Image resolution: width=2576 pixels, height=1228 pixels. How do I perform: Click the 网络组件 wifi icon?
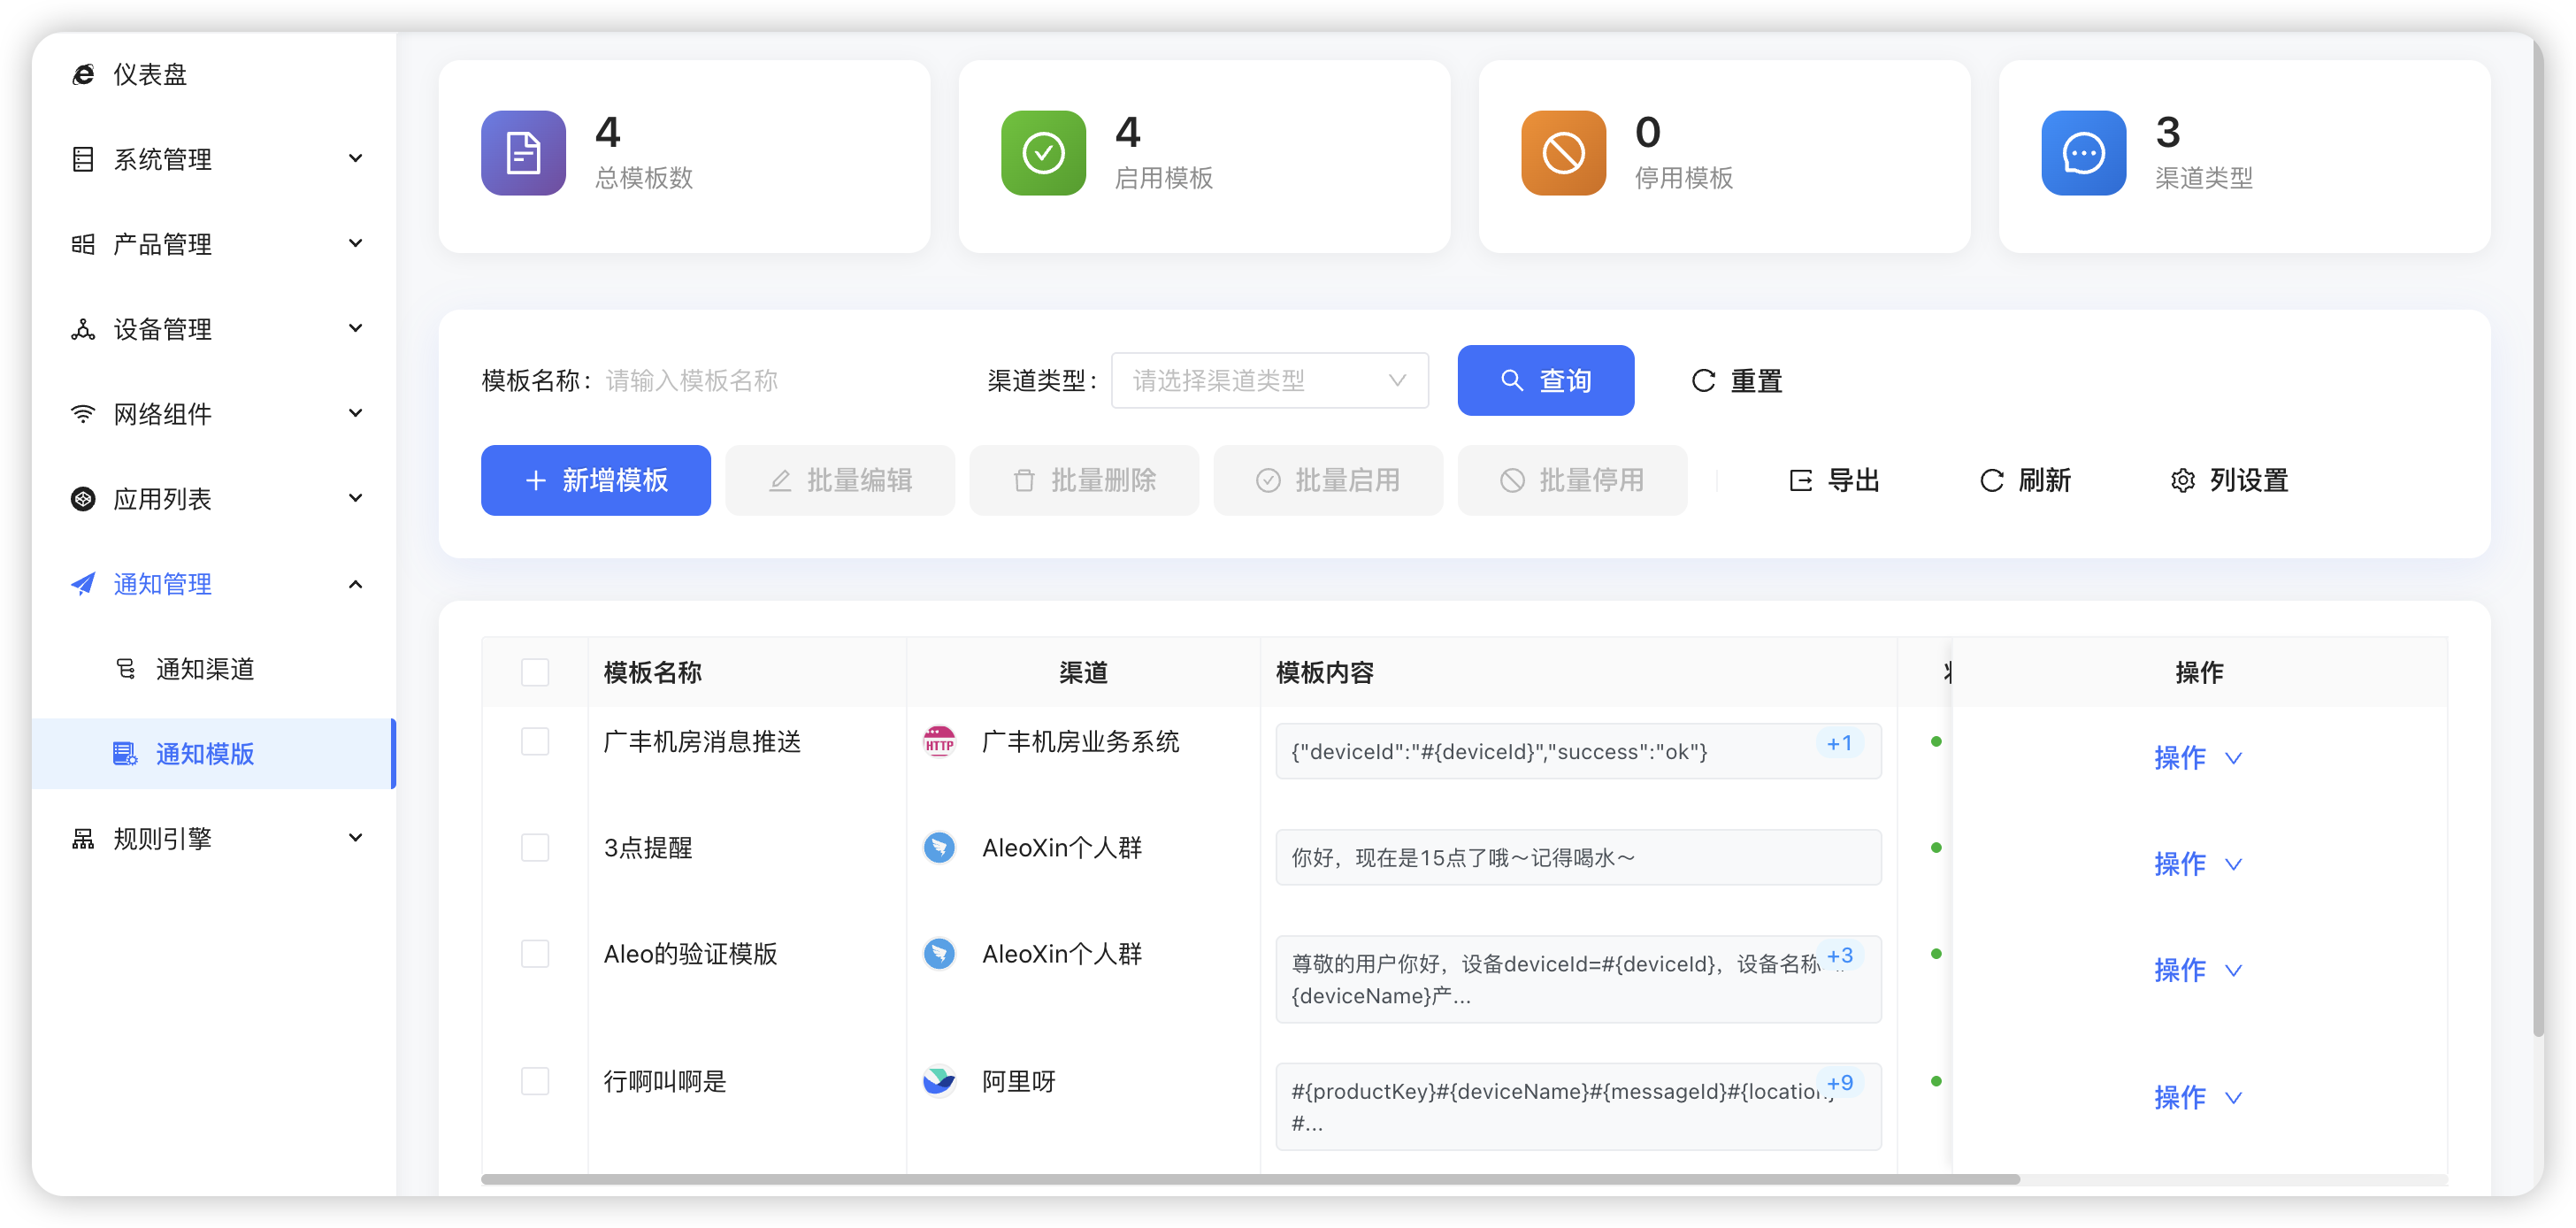(84, 413)
